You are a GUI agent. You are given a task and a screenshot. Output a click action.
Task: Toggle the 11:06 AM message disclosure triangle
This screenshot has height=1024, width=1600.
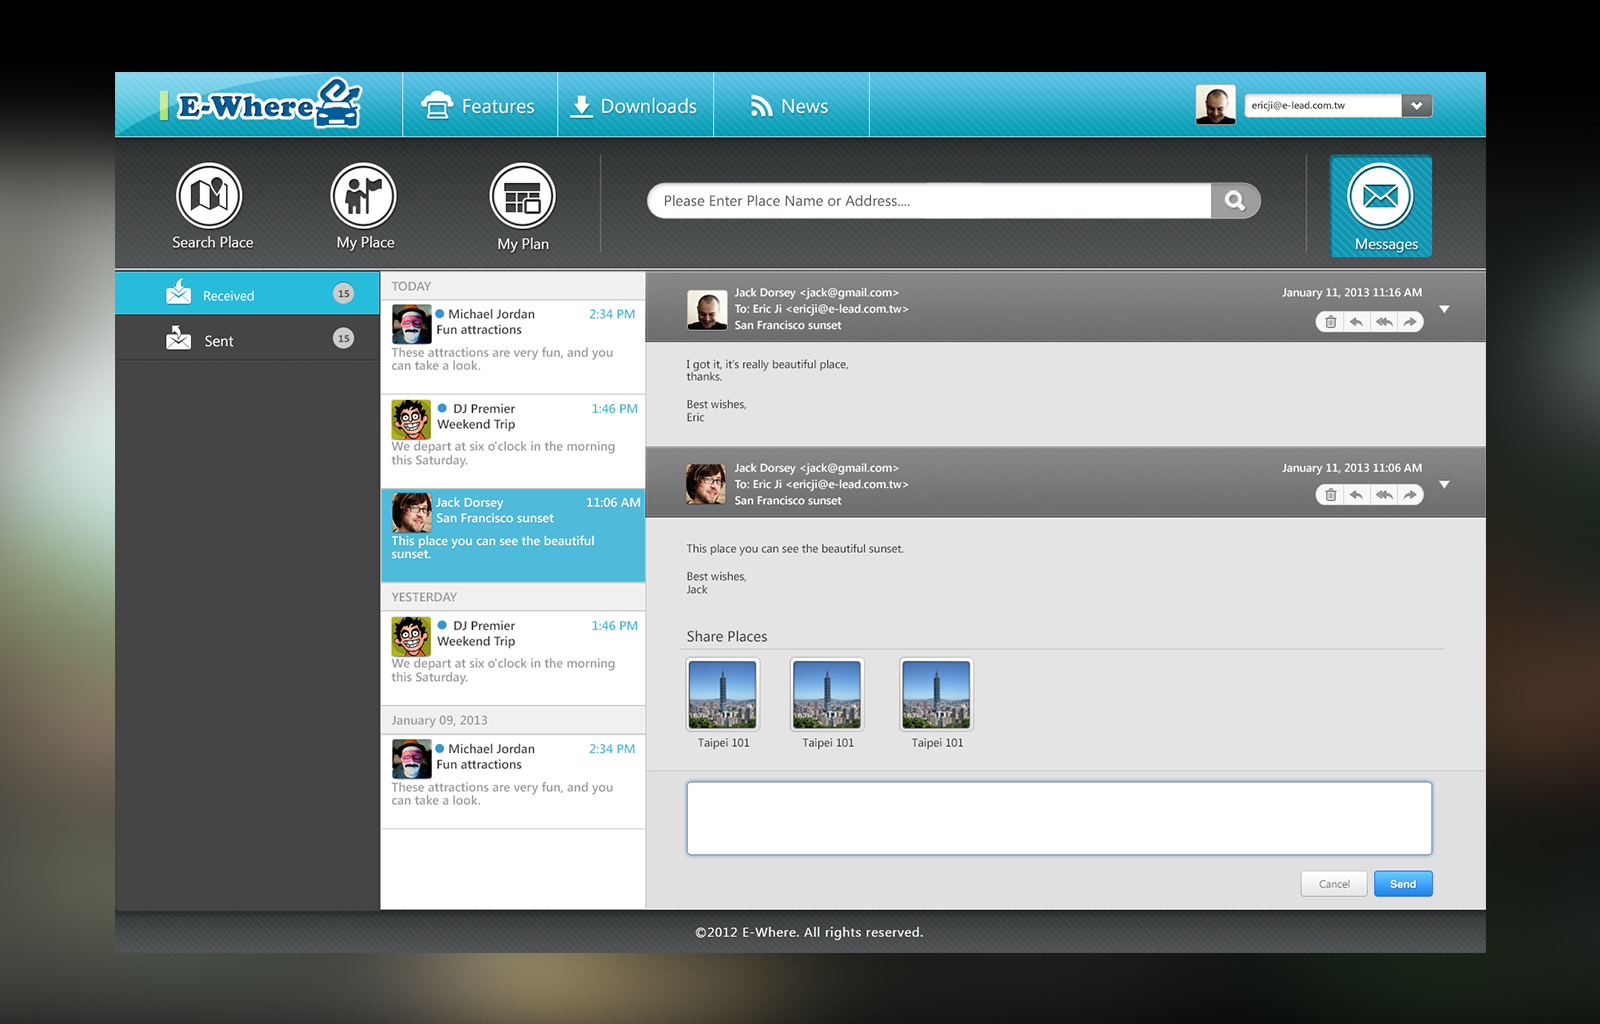tap(1444, 485)
